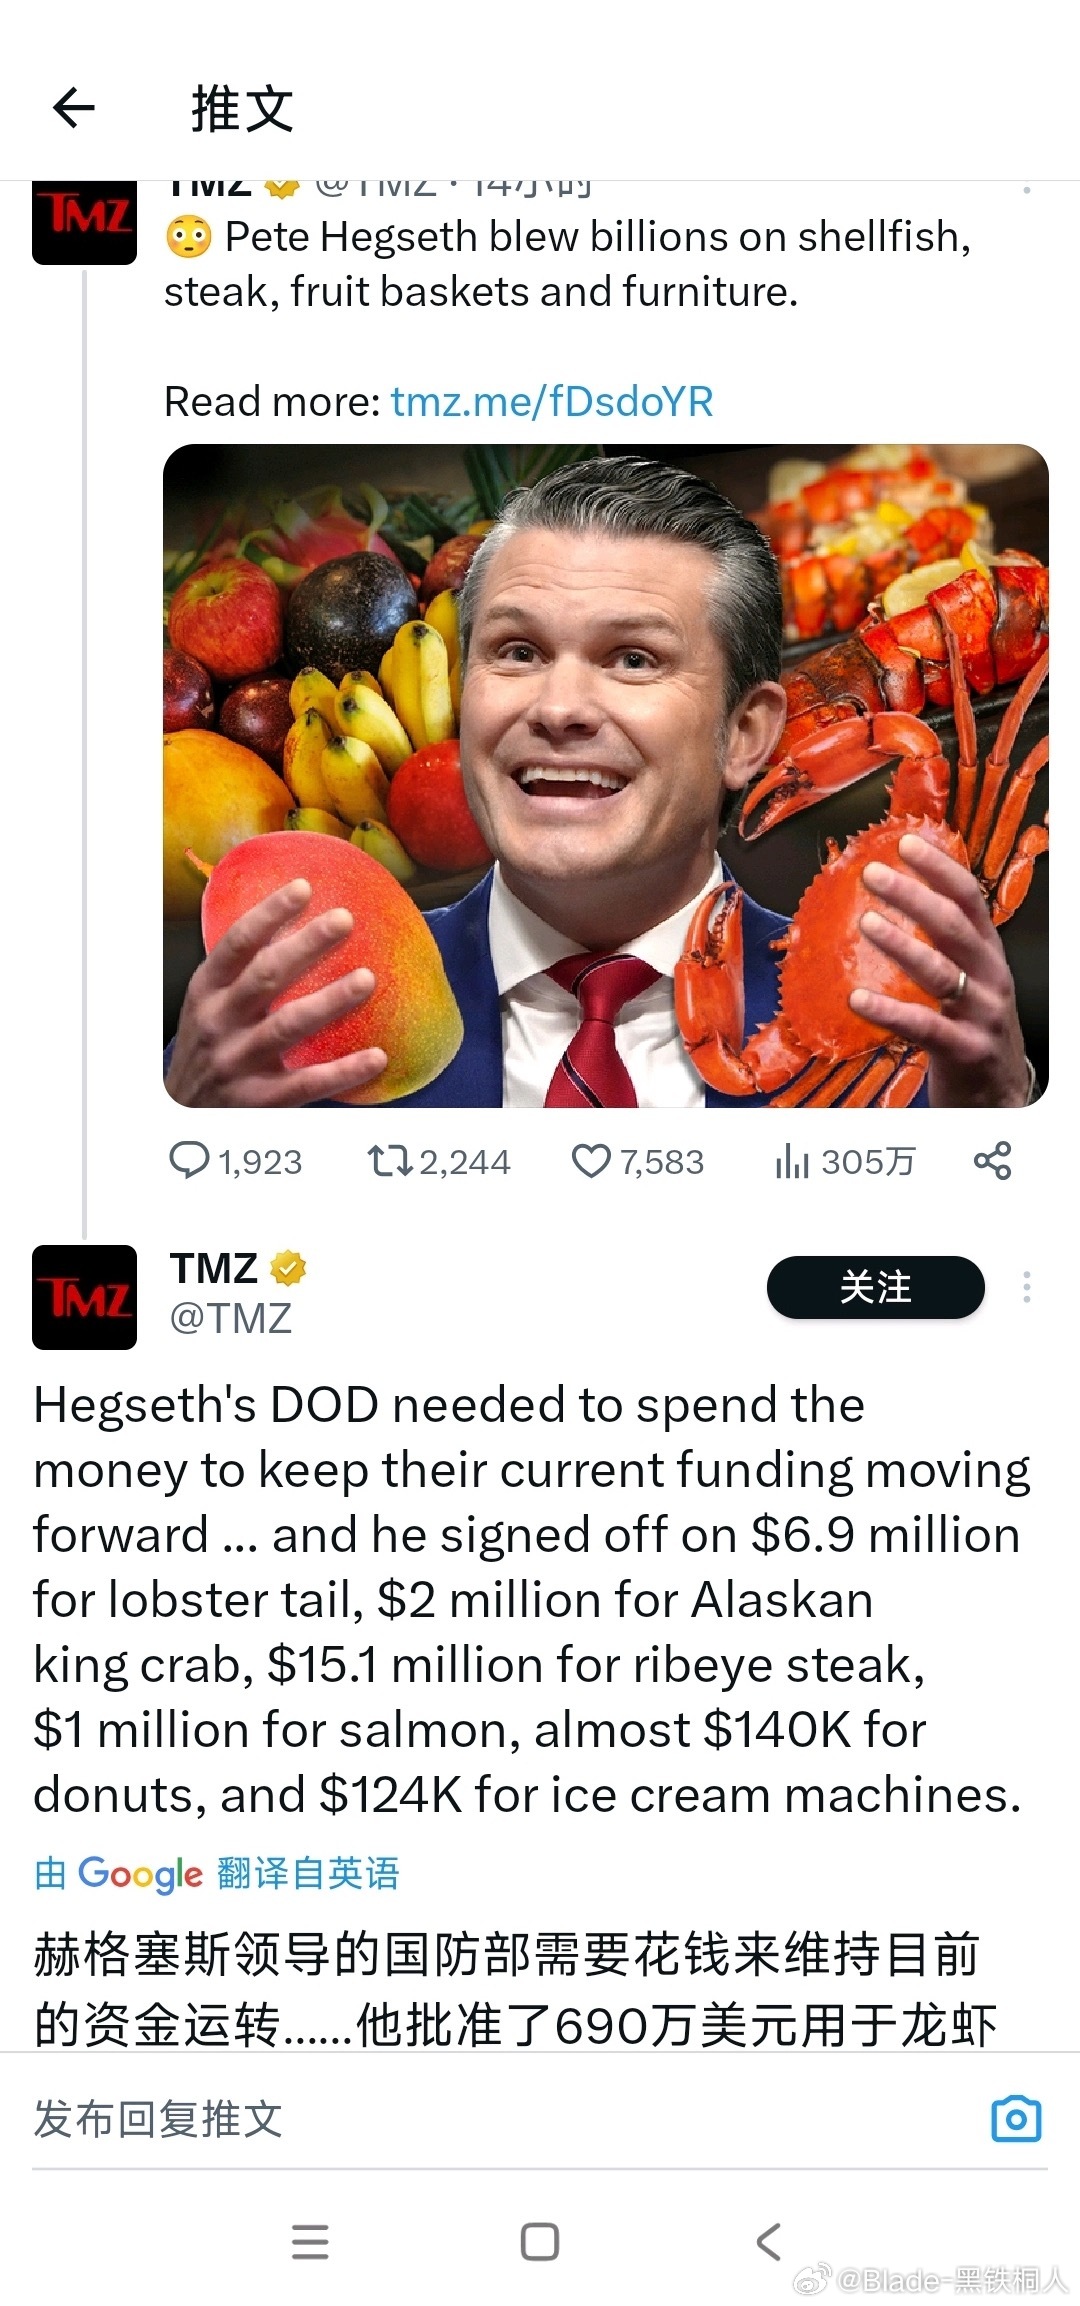The image size is (1080, 2306).
Task: Open Android recent apps menu button
Action: coord(310,2241)
